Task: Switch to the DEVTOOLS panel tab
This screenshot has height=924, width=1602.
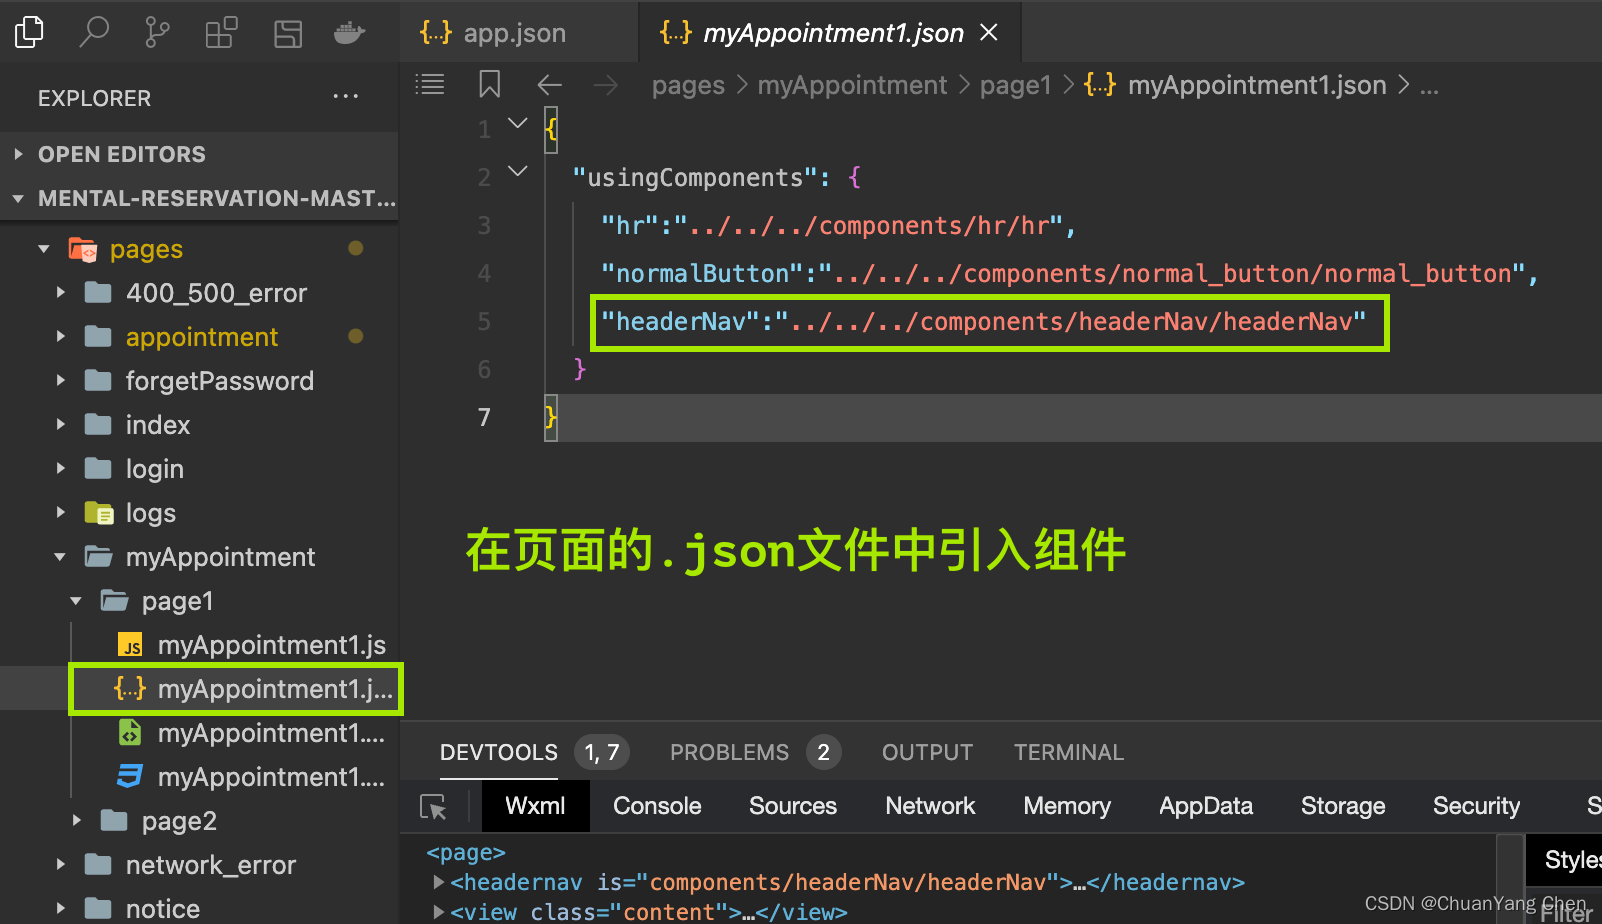Action: pos(499,752)
